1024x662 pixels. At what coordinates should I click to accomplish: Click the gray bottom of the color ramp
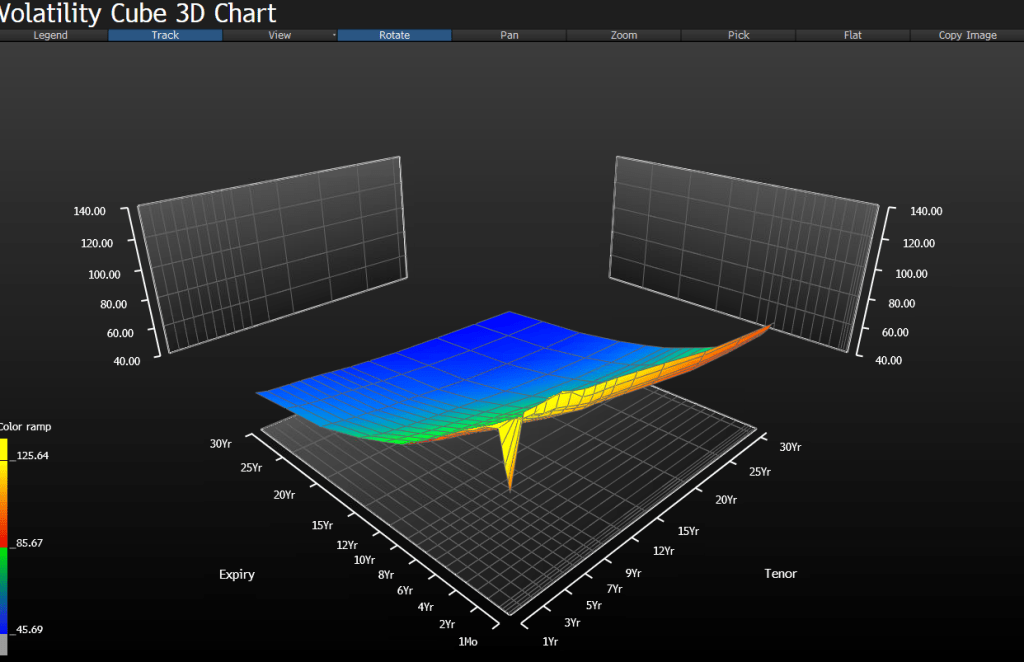(4, 645)
